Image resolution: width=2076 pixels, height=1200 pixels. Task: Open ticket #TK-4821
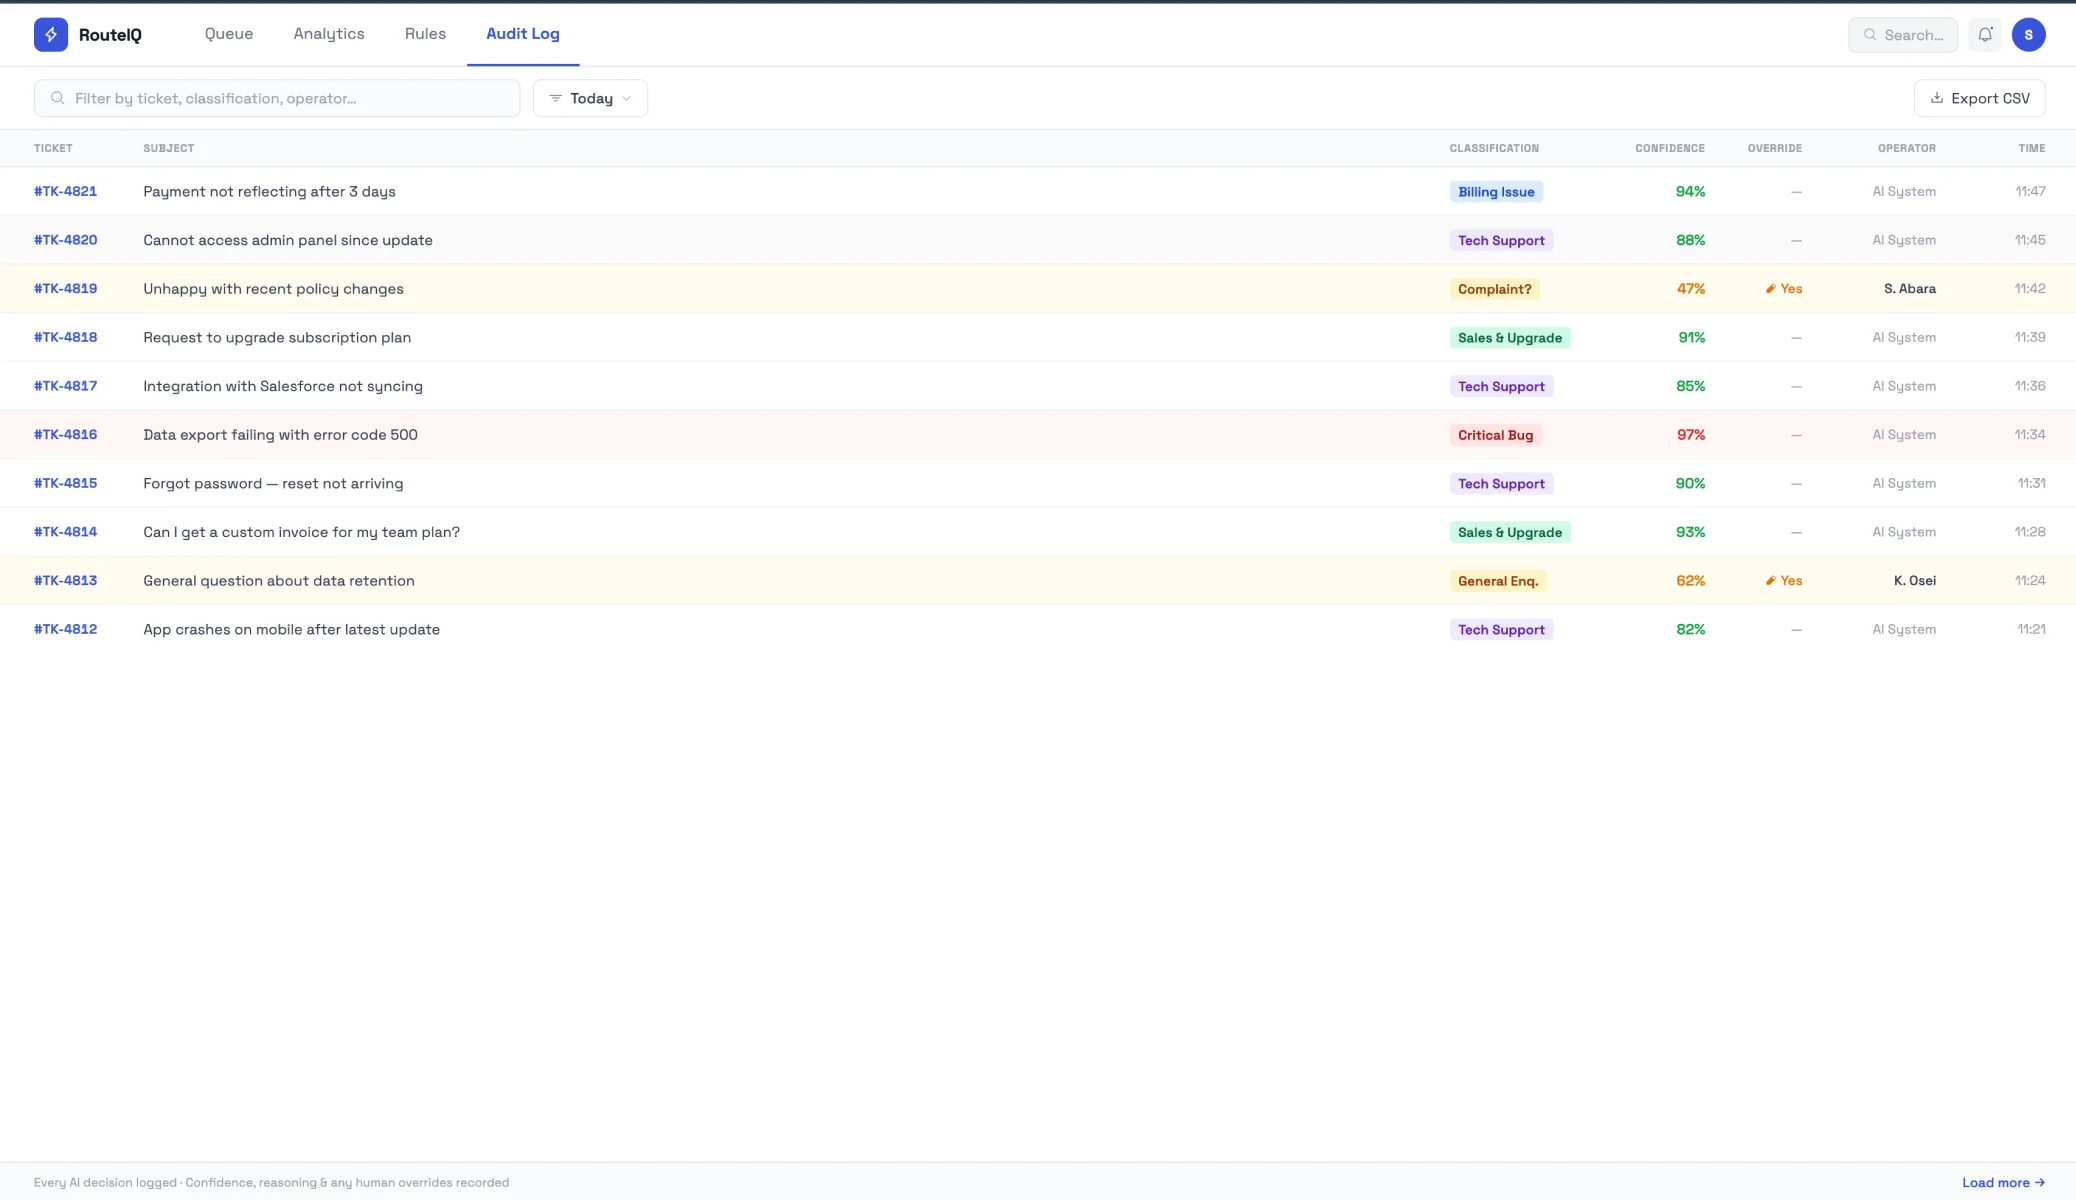coord(65,191)
